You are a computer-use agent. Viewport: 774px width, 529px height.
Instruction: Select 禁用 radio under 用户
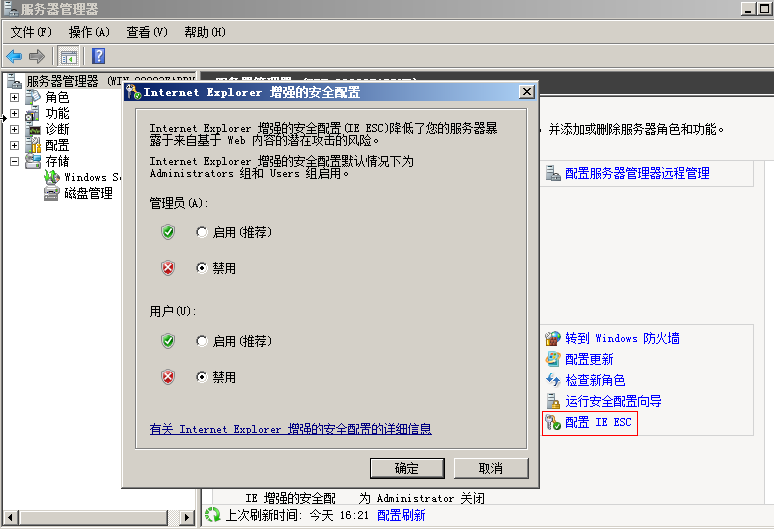tap(201, 377)
